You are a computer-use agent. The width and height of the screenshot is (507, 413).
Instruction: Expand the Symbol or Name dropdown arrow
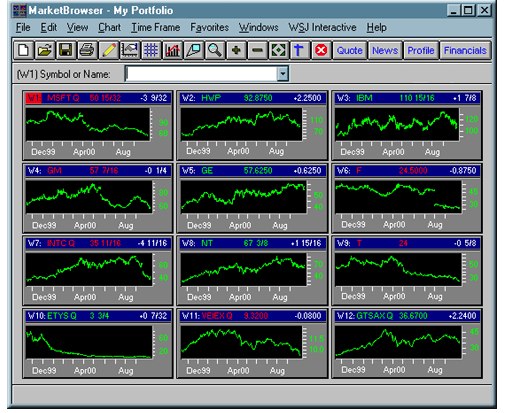coord(283,73)
